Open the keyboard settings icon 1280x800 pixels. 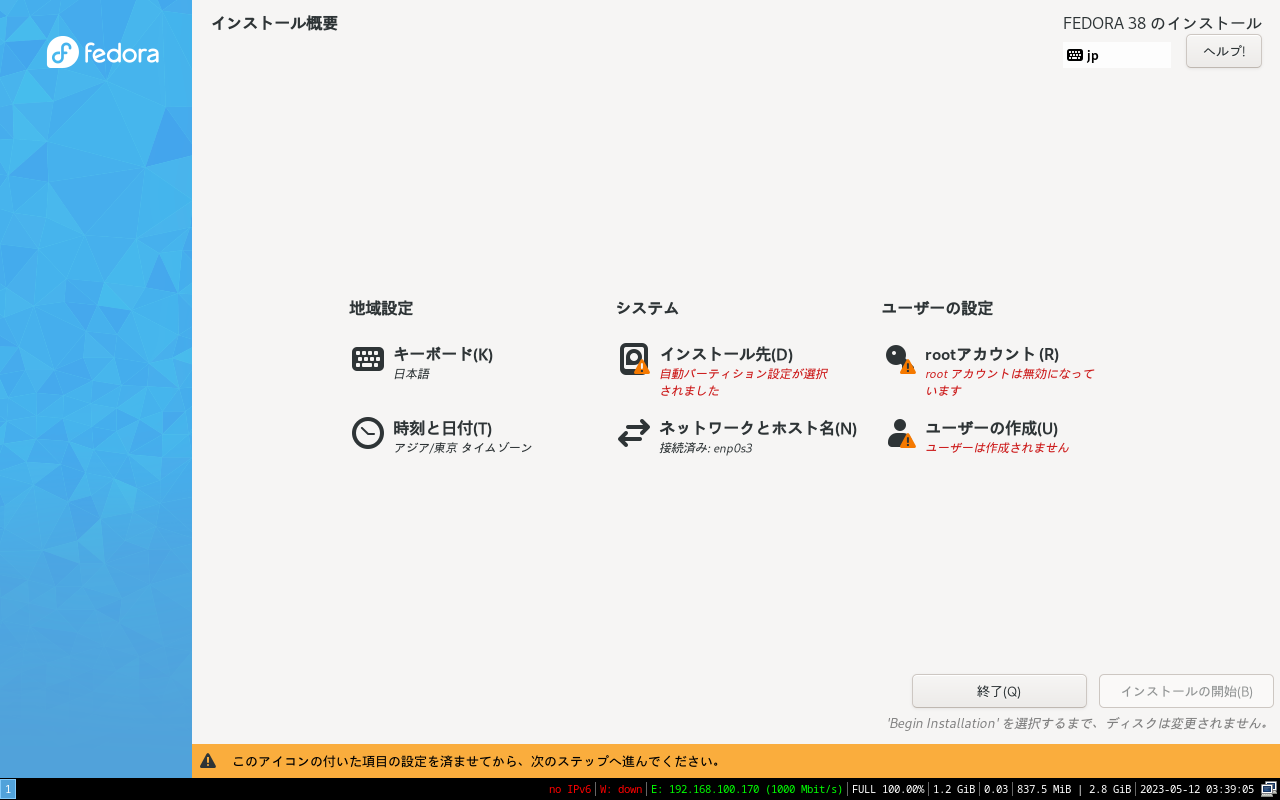point(368,359)
